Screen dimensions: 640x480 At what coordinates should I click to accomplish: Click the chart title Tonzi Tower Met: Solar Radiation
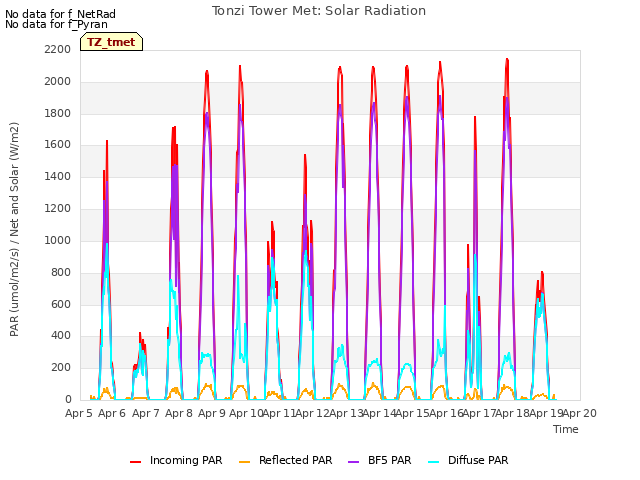319,11
